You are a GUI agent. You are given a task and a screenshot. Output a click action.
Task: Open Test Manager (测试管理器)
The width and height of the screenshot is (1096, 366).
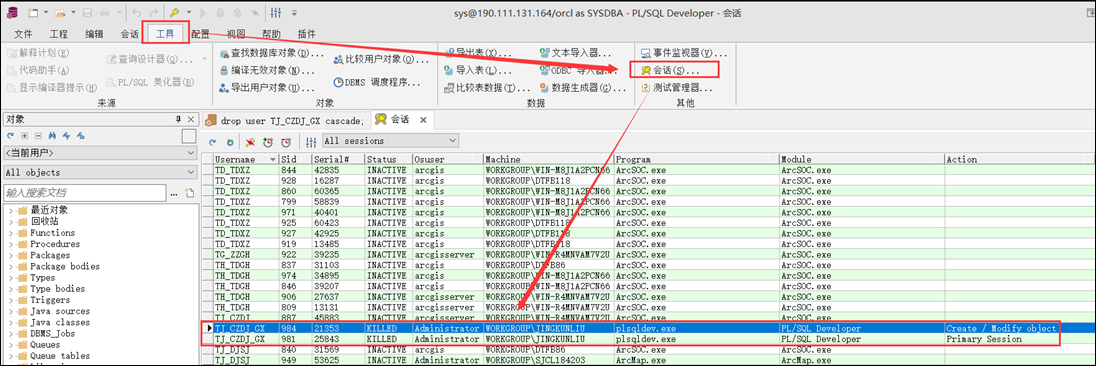677,87
